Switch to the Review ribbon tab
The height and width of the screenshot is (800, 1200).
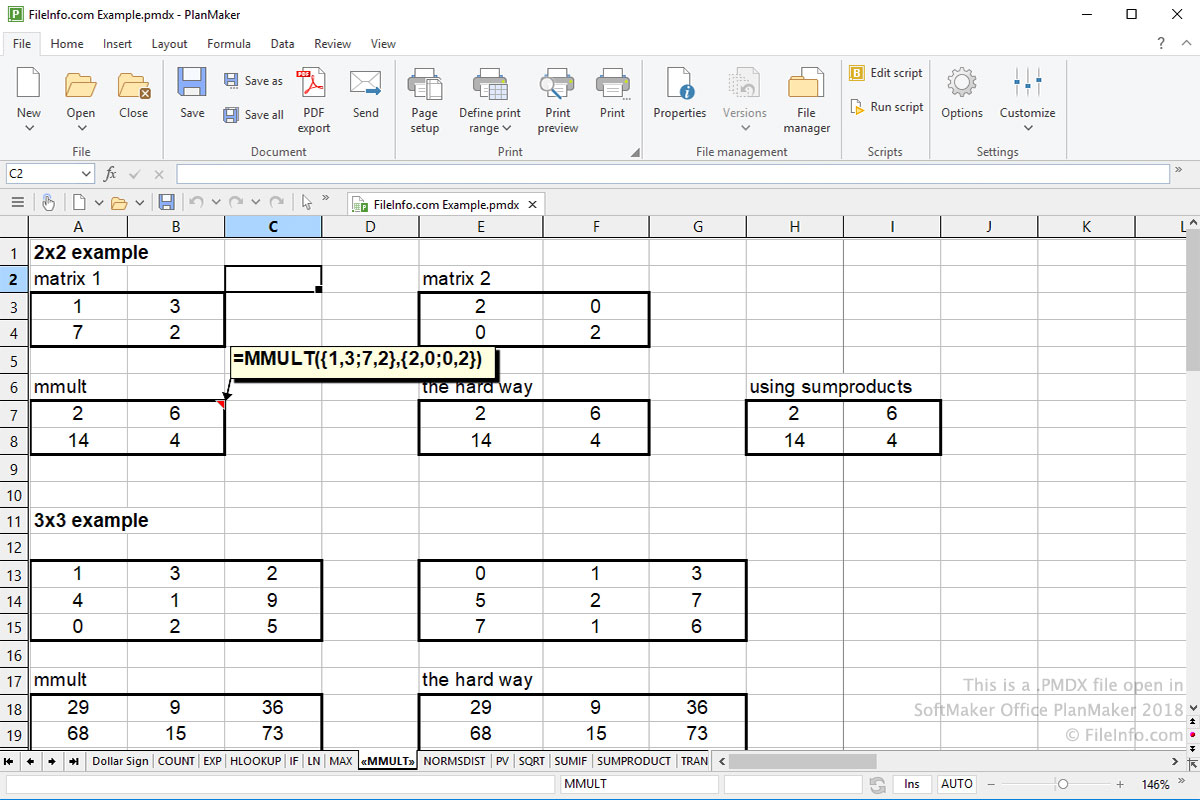(x=333, y=44)
